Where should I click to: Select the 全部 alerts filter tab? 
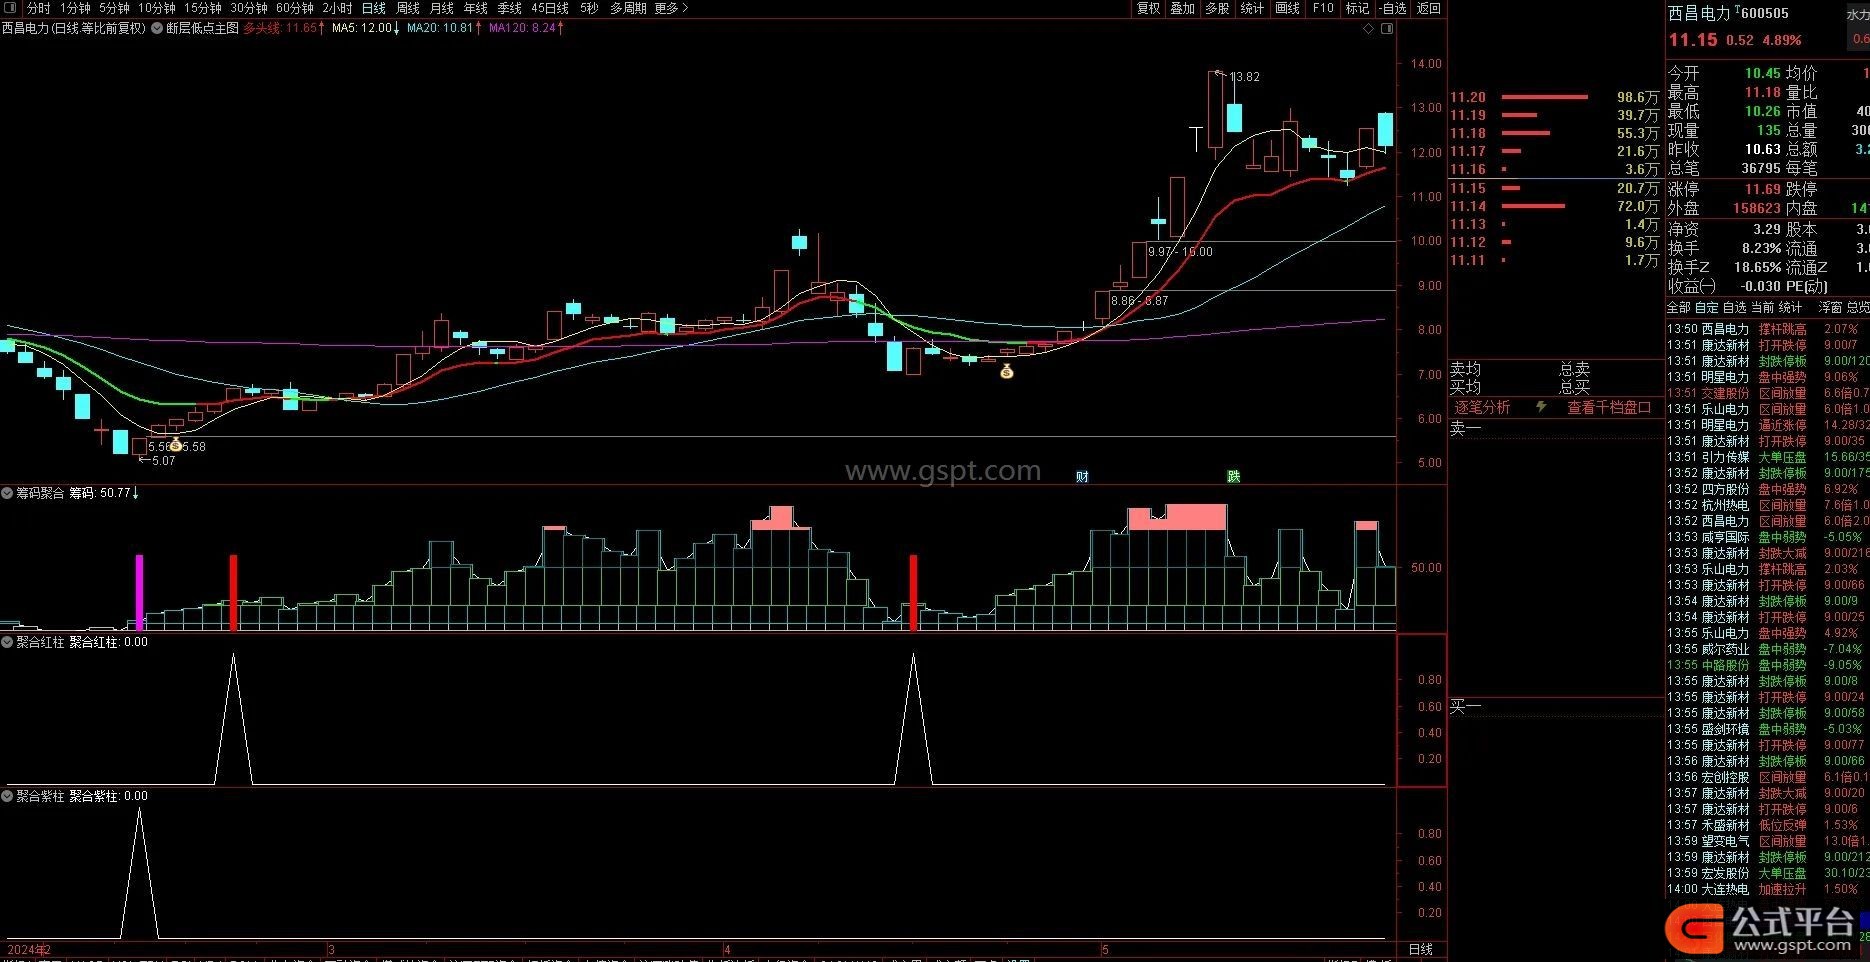1678,307
